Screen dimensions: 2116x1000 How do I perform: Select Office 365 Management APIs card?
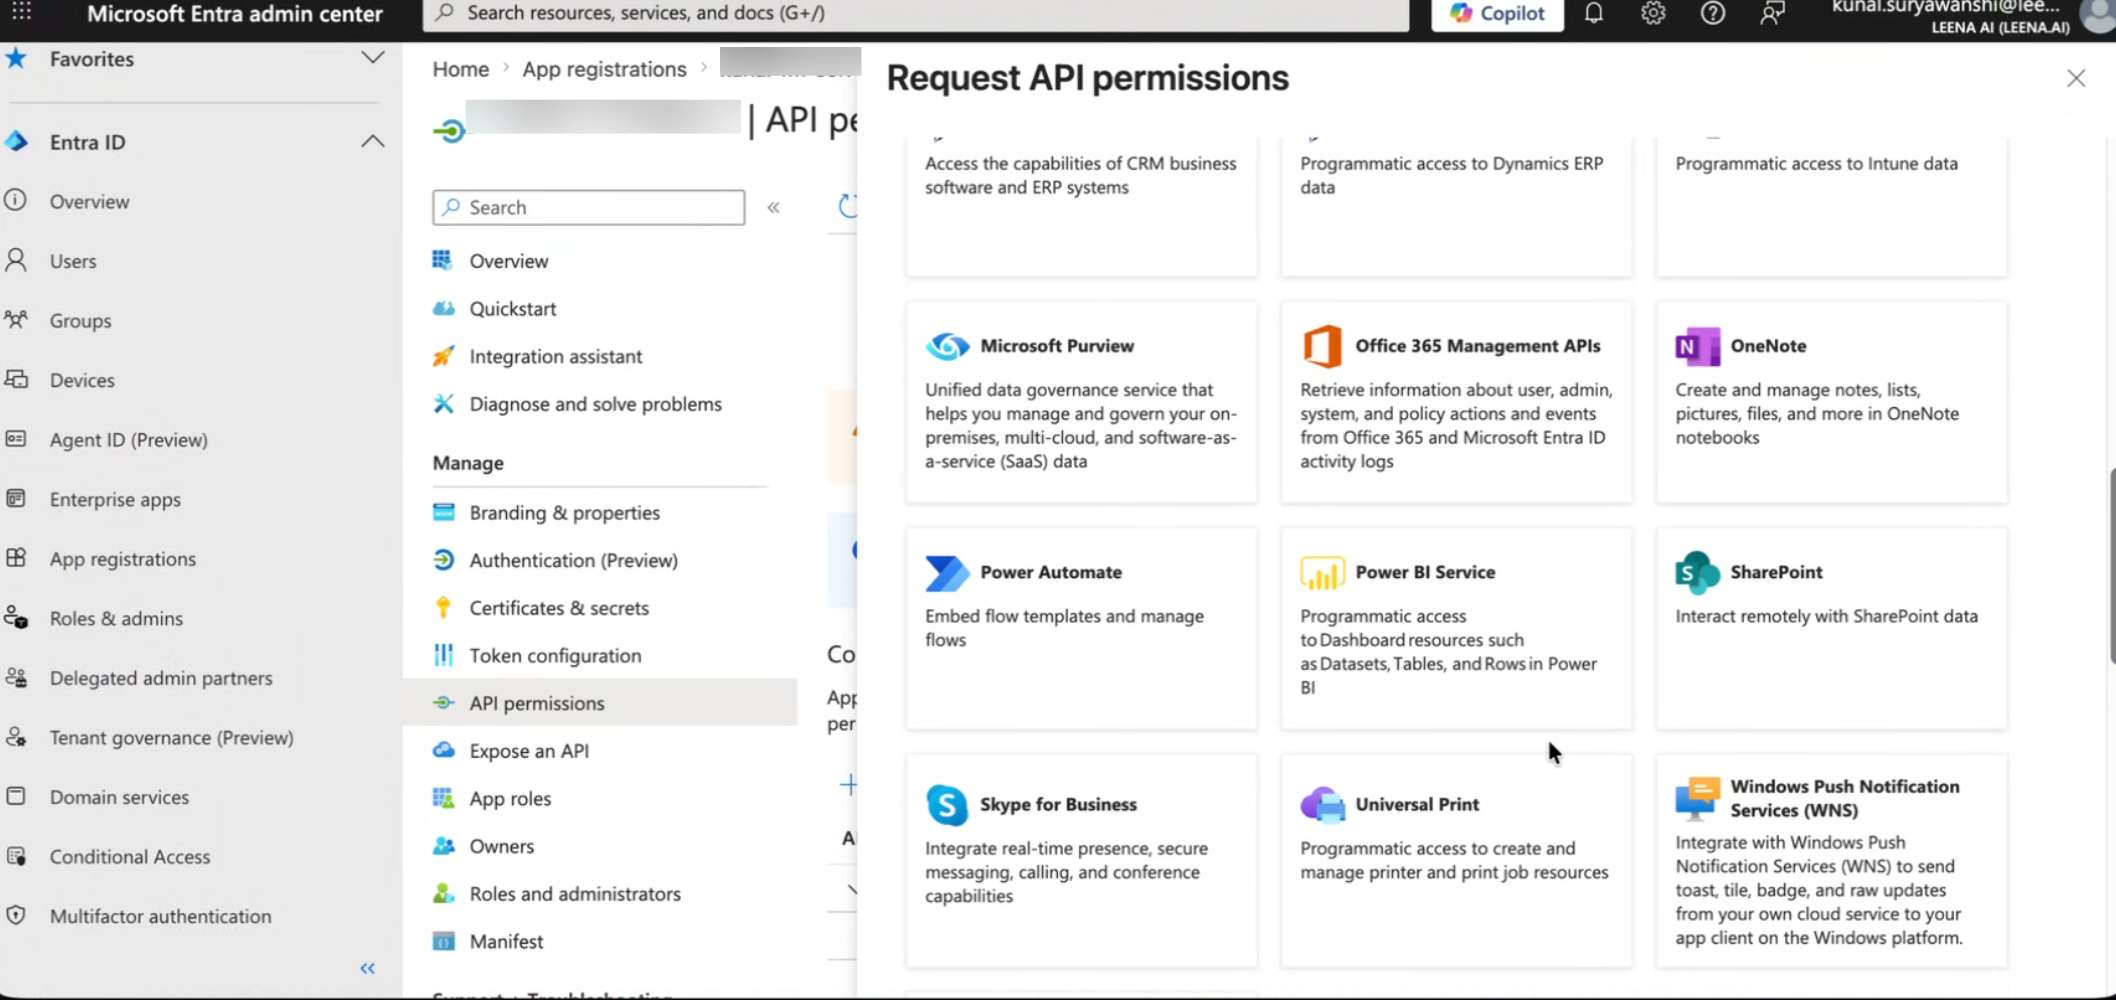[1456, 403]
